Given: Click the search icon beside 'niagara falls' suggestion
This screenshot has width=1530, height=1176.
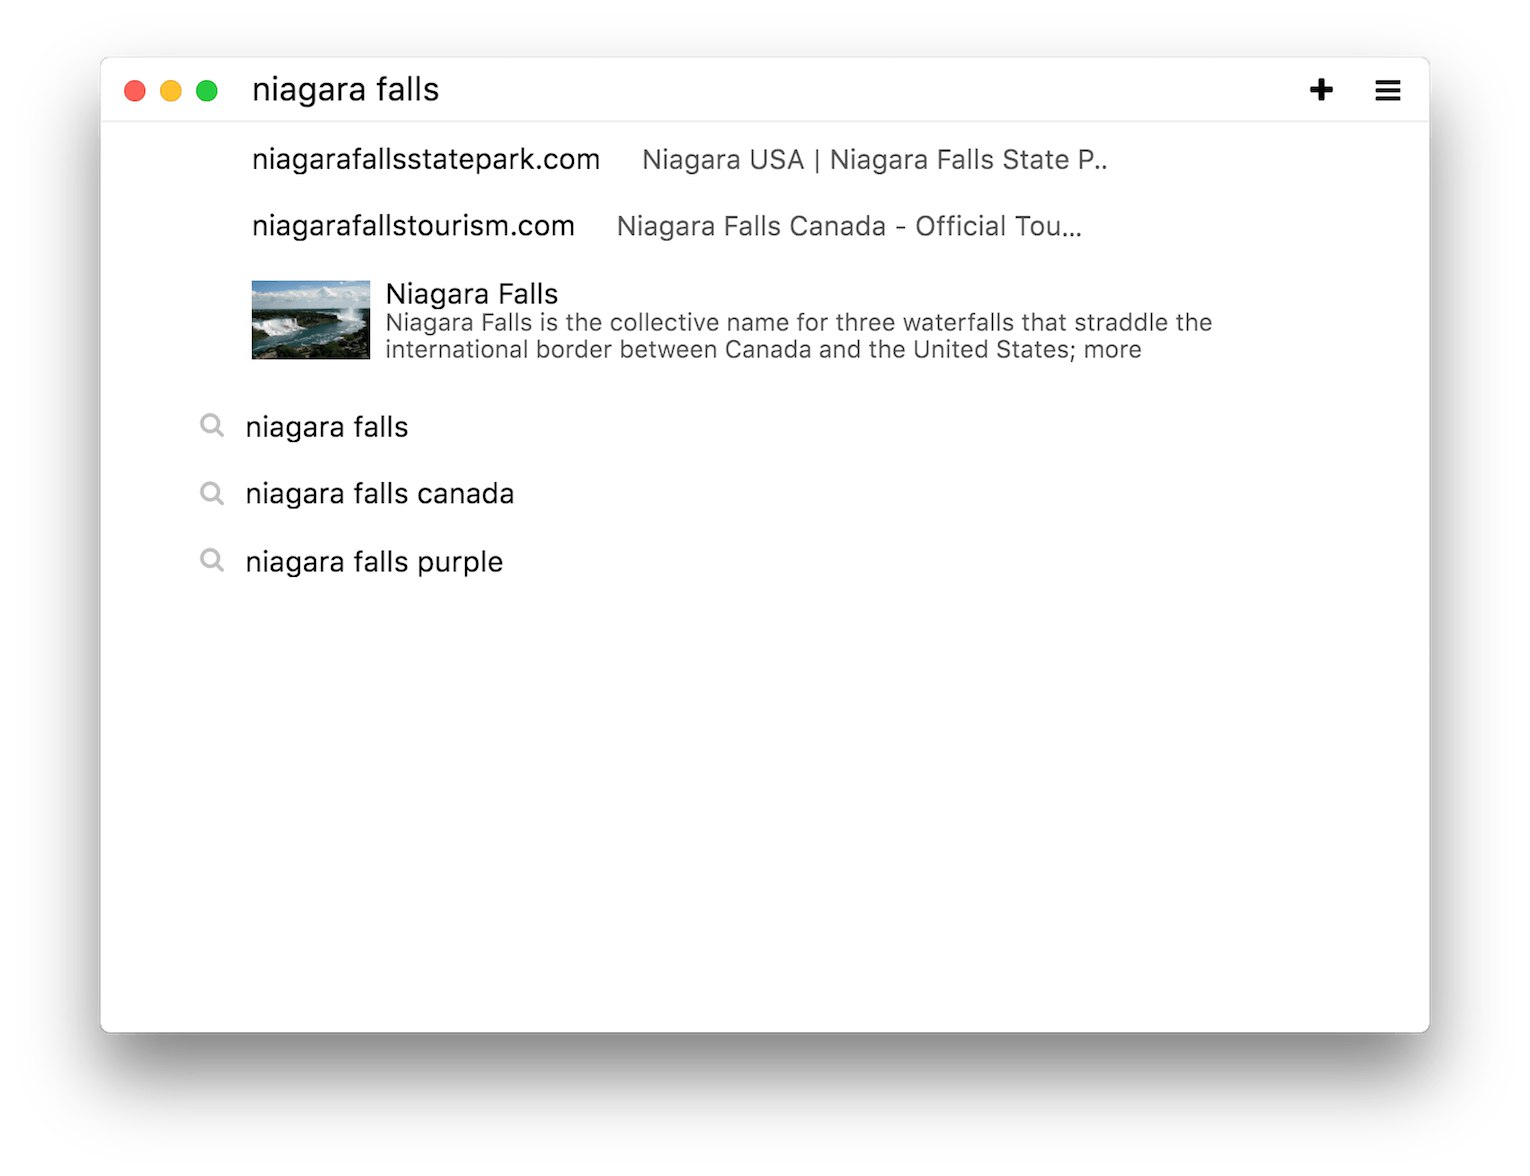Looking at the screenshot, I should (212, 426).
